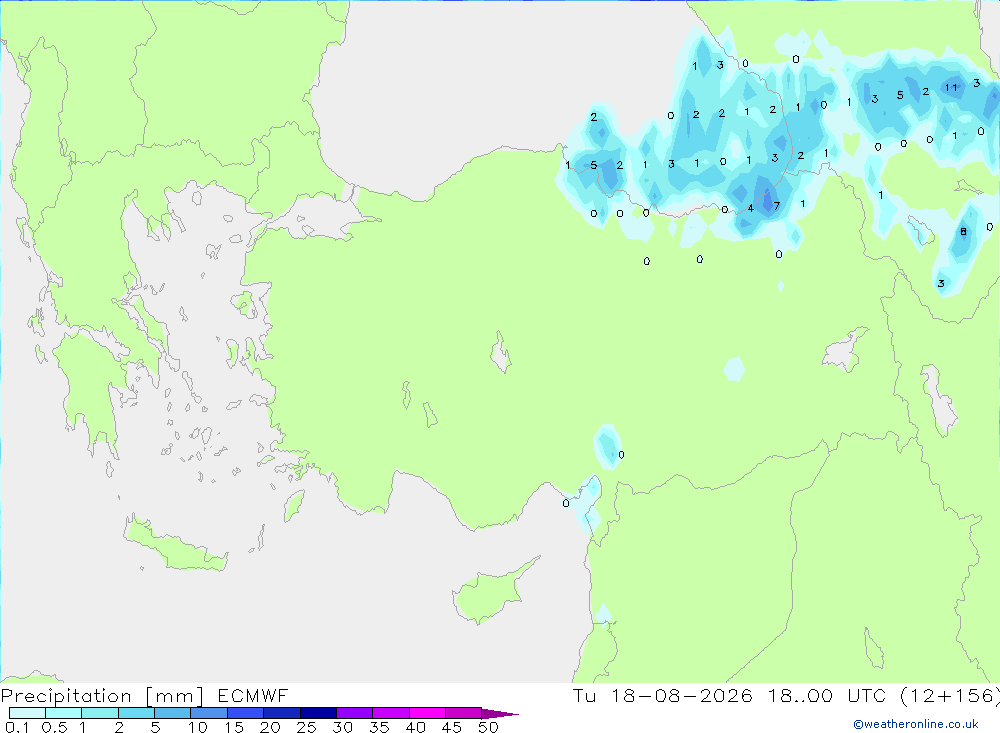Click the "18..00" time text

pyautogui.click(x=800, y=695)
